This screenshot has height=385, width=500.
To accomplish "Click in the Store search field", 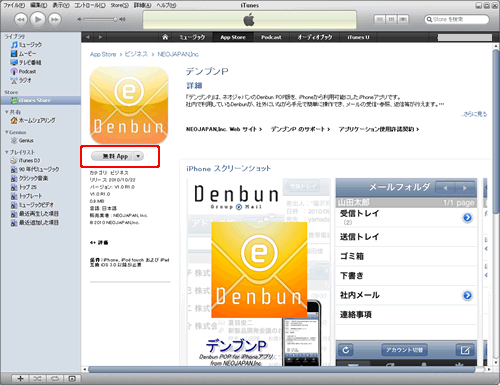I will click(456, 19).
